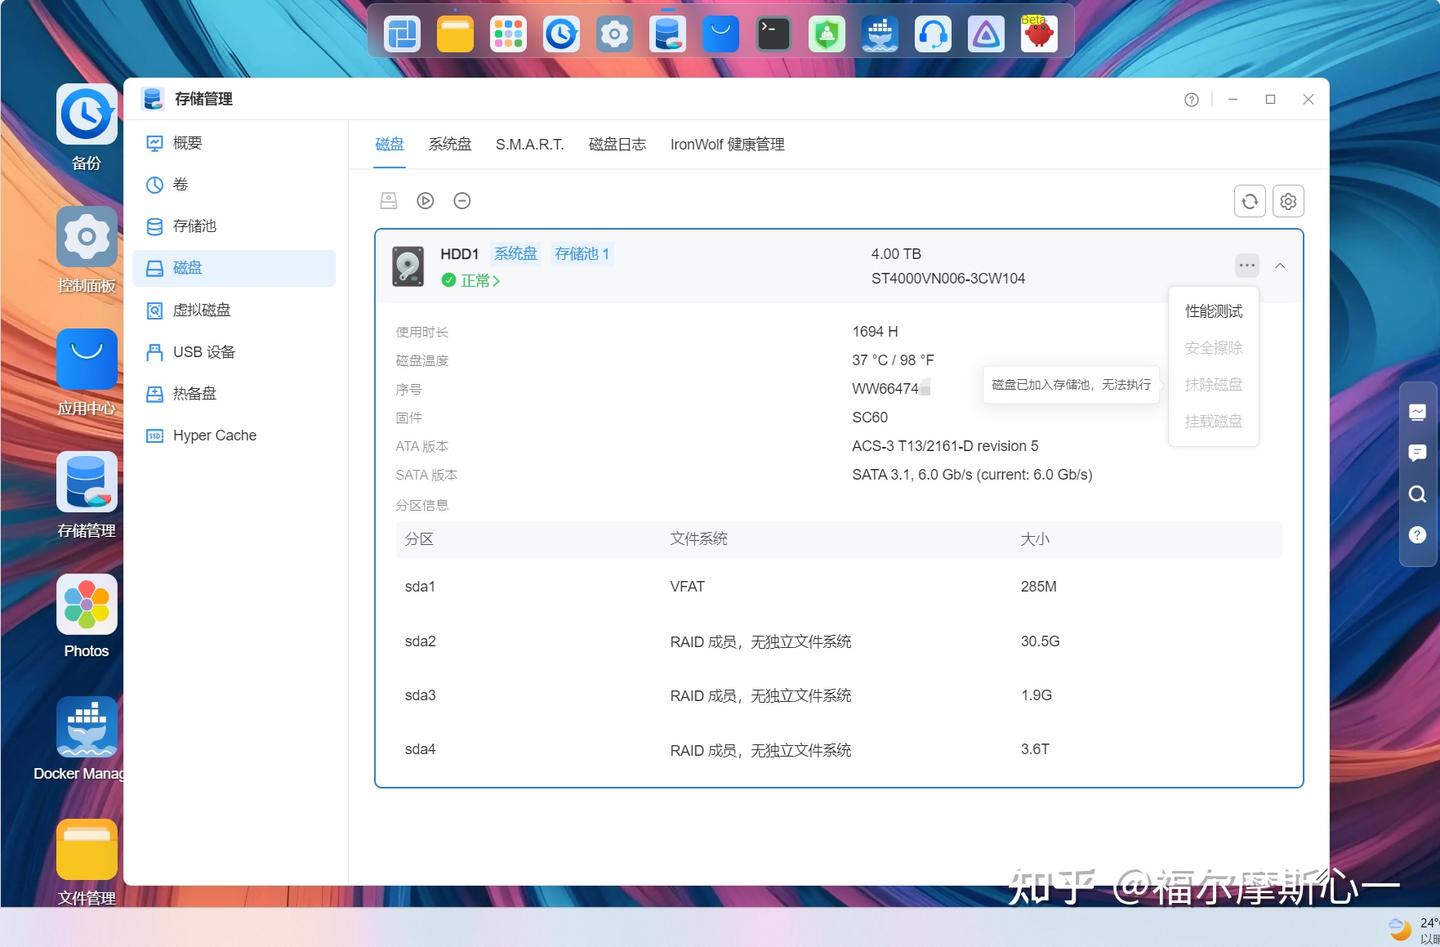This screenshot has height=947, width=1440.
Task: Open the headset support app in dock
Action: [932, 34]
